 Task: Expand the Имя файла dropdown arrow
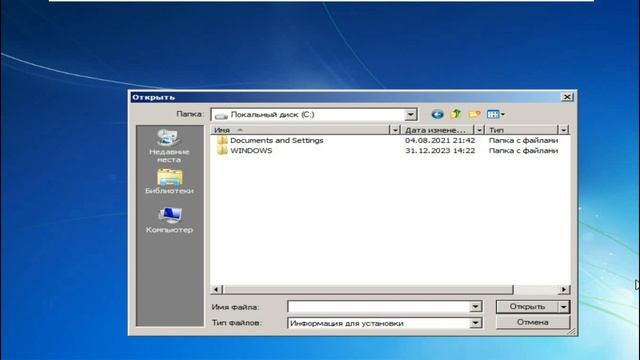[x=475, y=307]
